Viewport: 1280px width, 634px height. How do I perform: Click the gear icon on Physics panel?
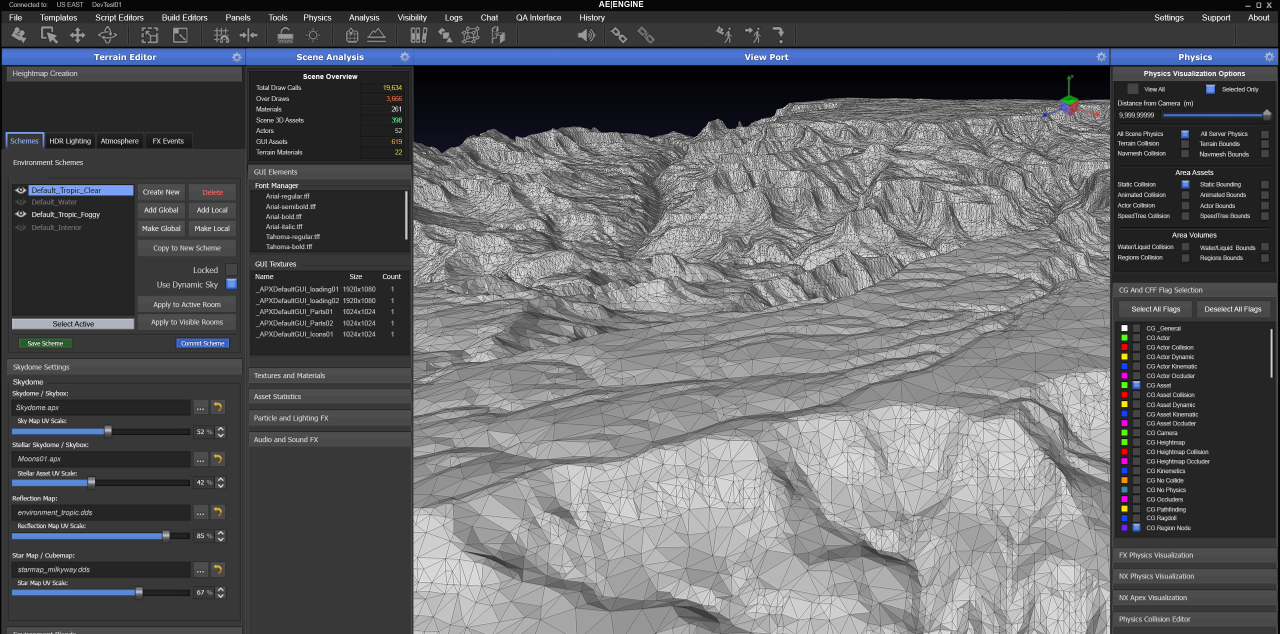coord(1271,57)
